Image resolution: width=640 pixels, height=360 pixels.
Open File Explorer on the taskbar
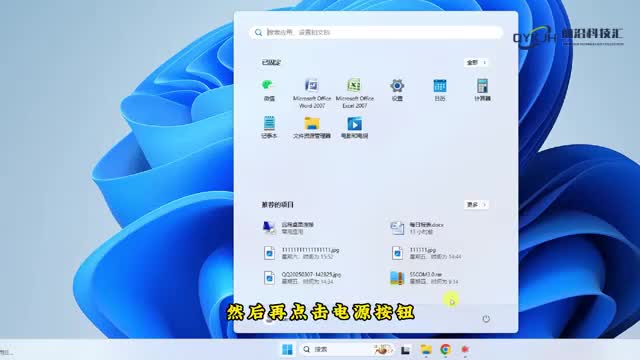click(x=426, y=349)
